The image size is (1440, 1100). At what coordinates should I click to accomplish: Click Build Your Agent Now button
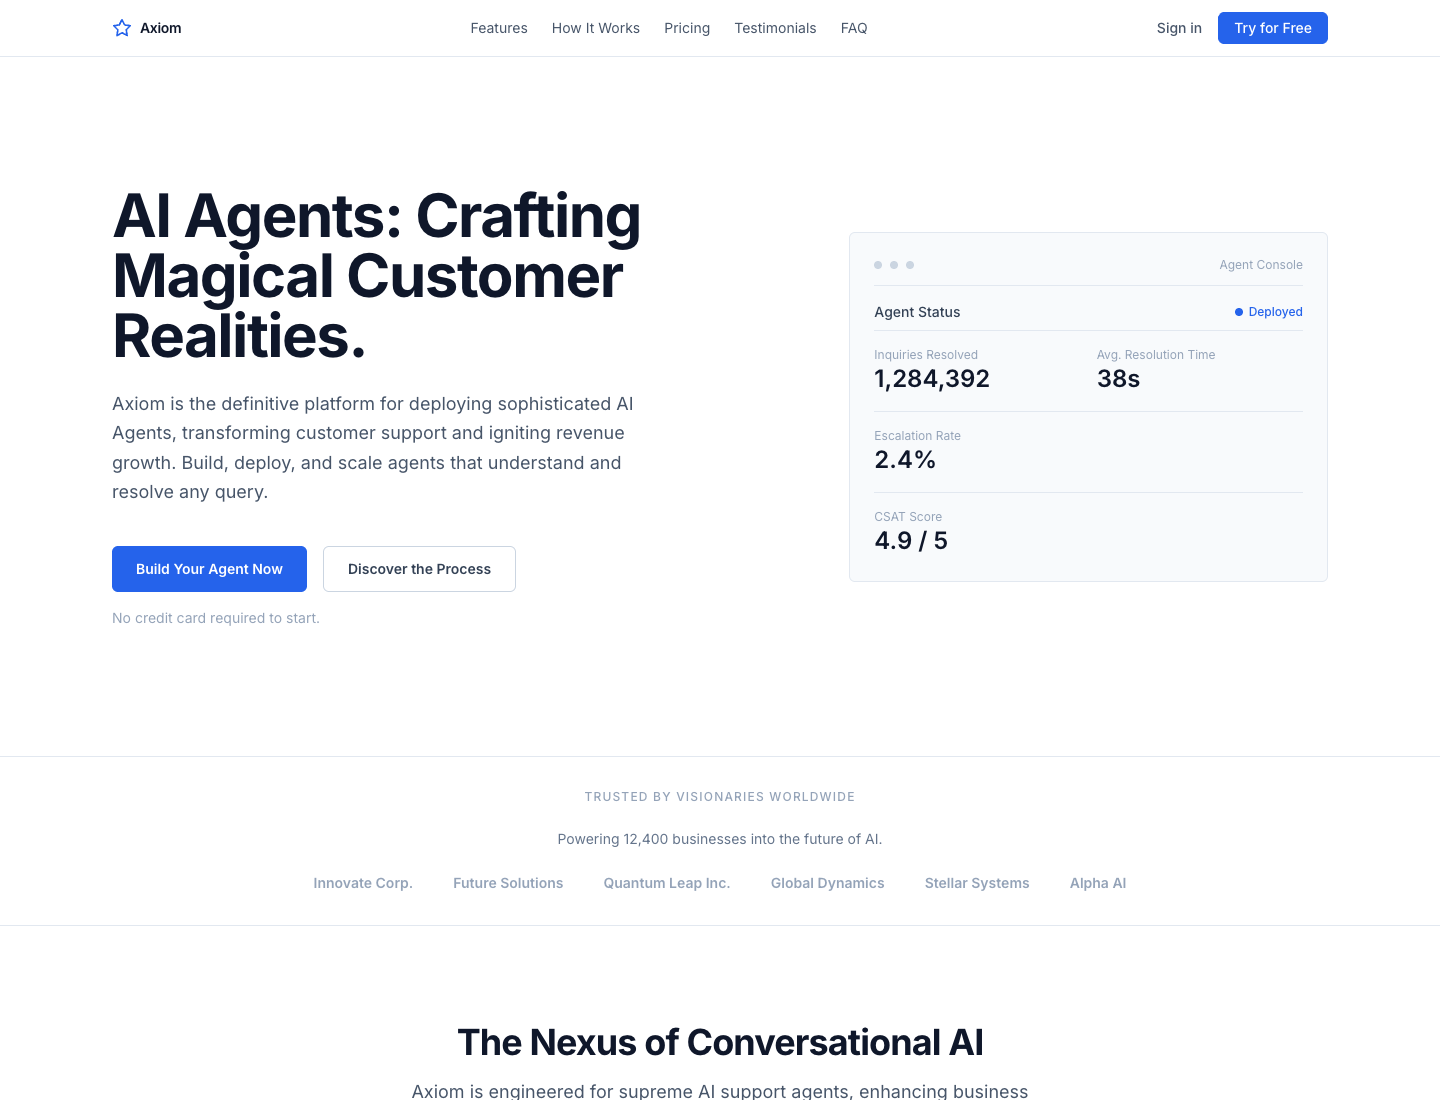[209, 569]
